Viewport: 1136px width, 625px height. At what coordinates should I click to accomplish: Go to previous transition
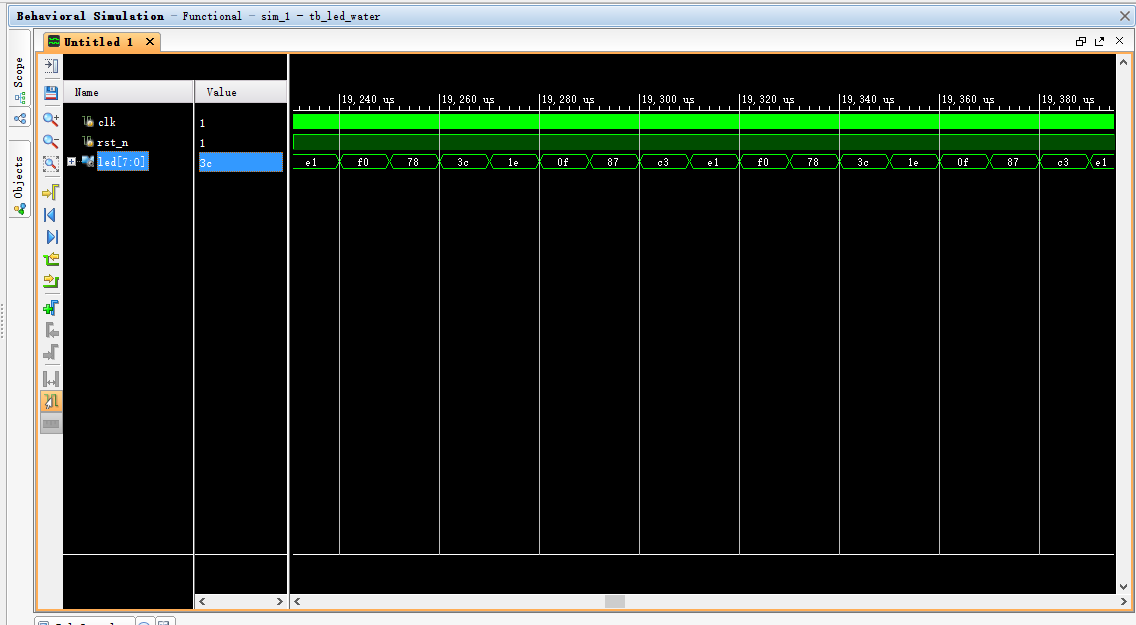[51, 259]
